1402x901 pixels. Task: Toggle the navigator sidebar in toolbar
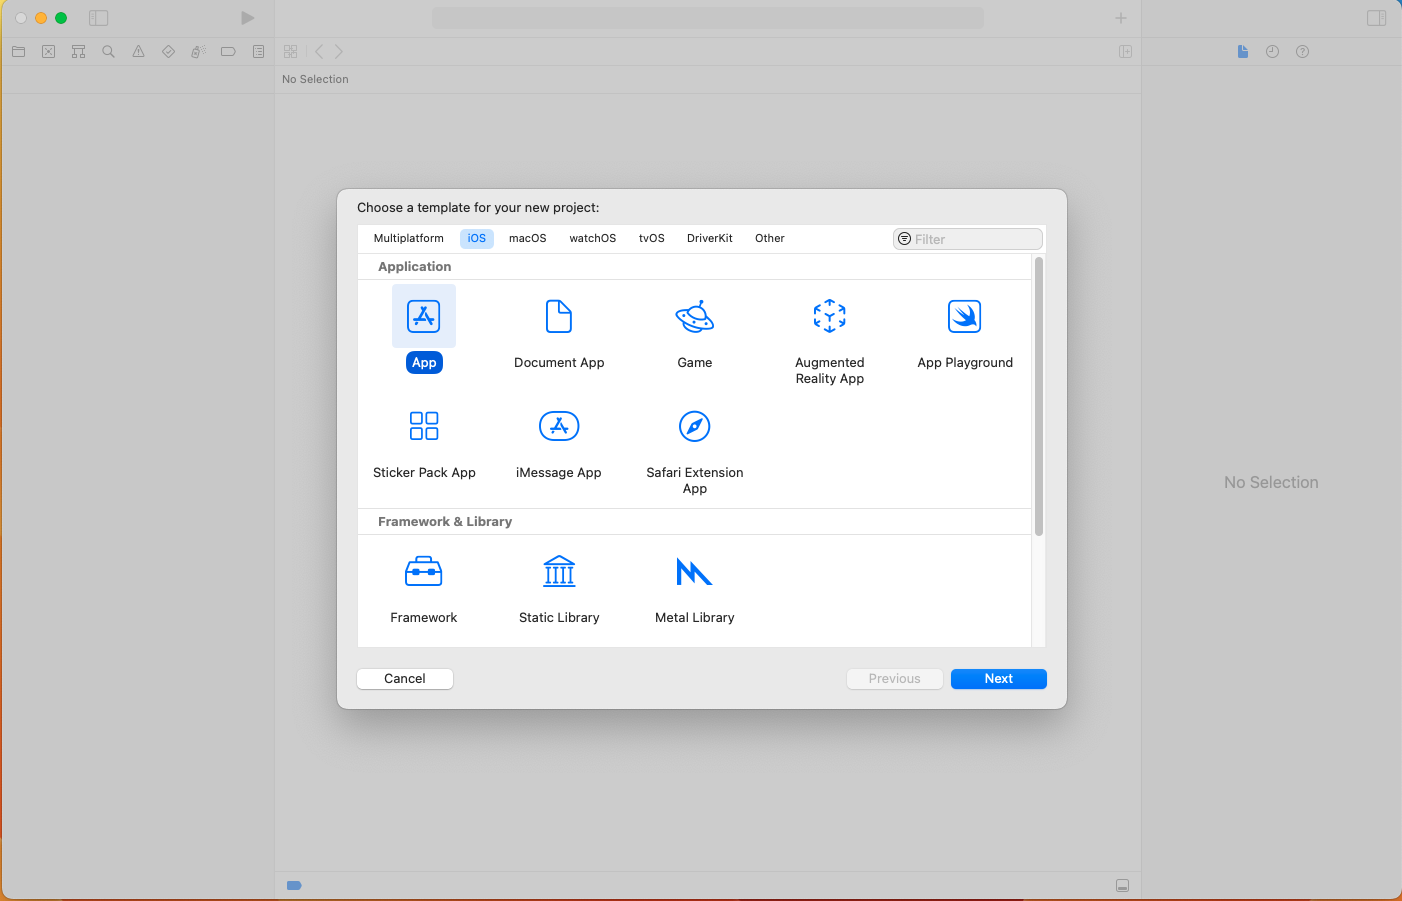[x=98, y=18]
